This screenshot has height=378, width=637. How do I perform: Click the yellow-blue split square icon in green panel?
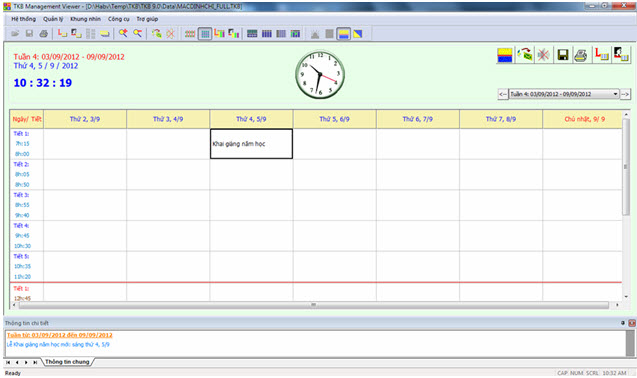[505, 55]
